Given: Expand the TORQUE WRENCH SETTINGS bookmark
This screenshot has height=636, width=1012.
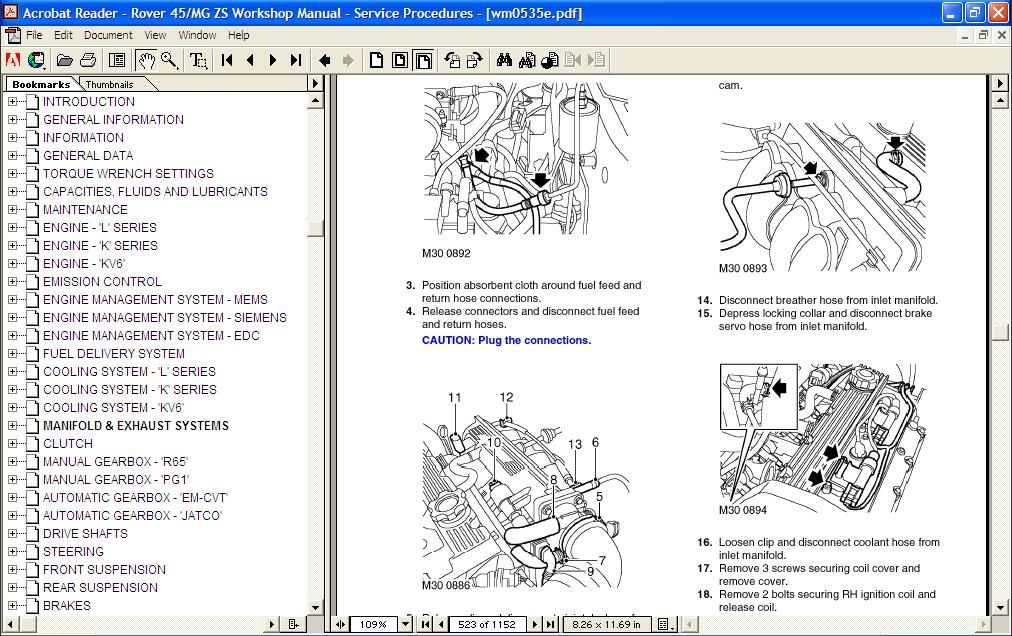Looking at the screenshot, I should click(12, 174).
